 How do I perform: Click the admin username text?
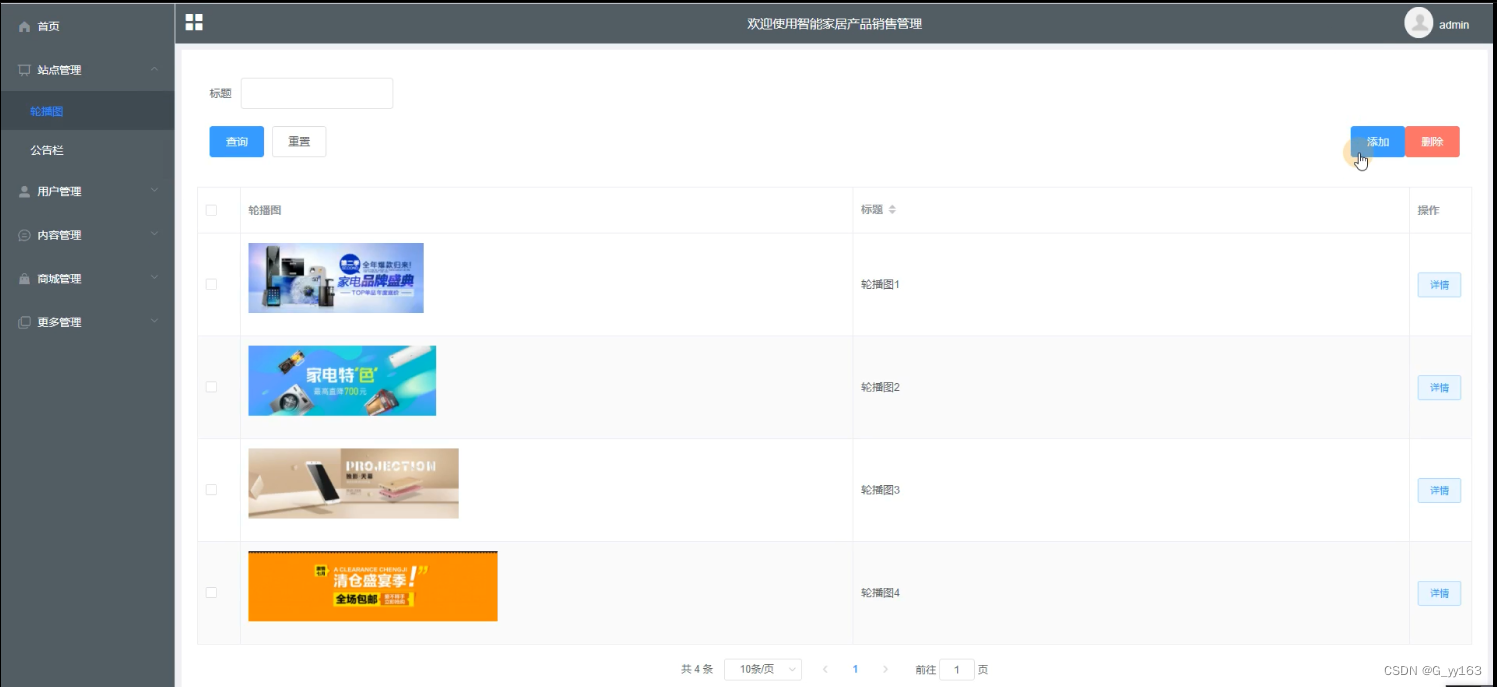(x=1454, y=25)
